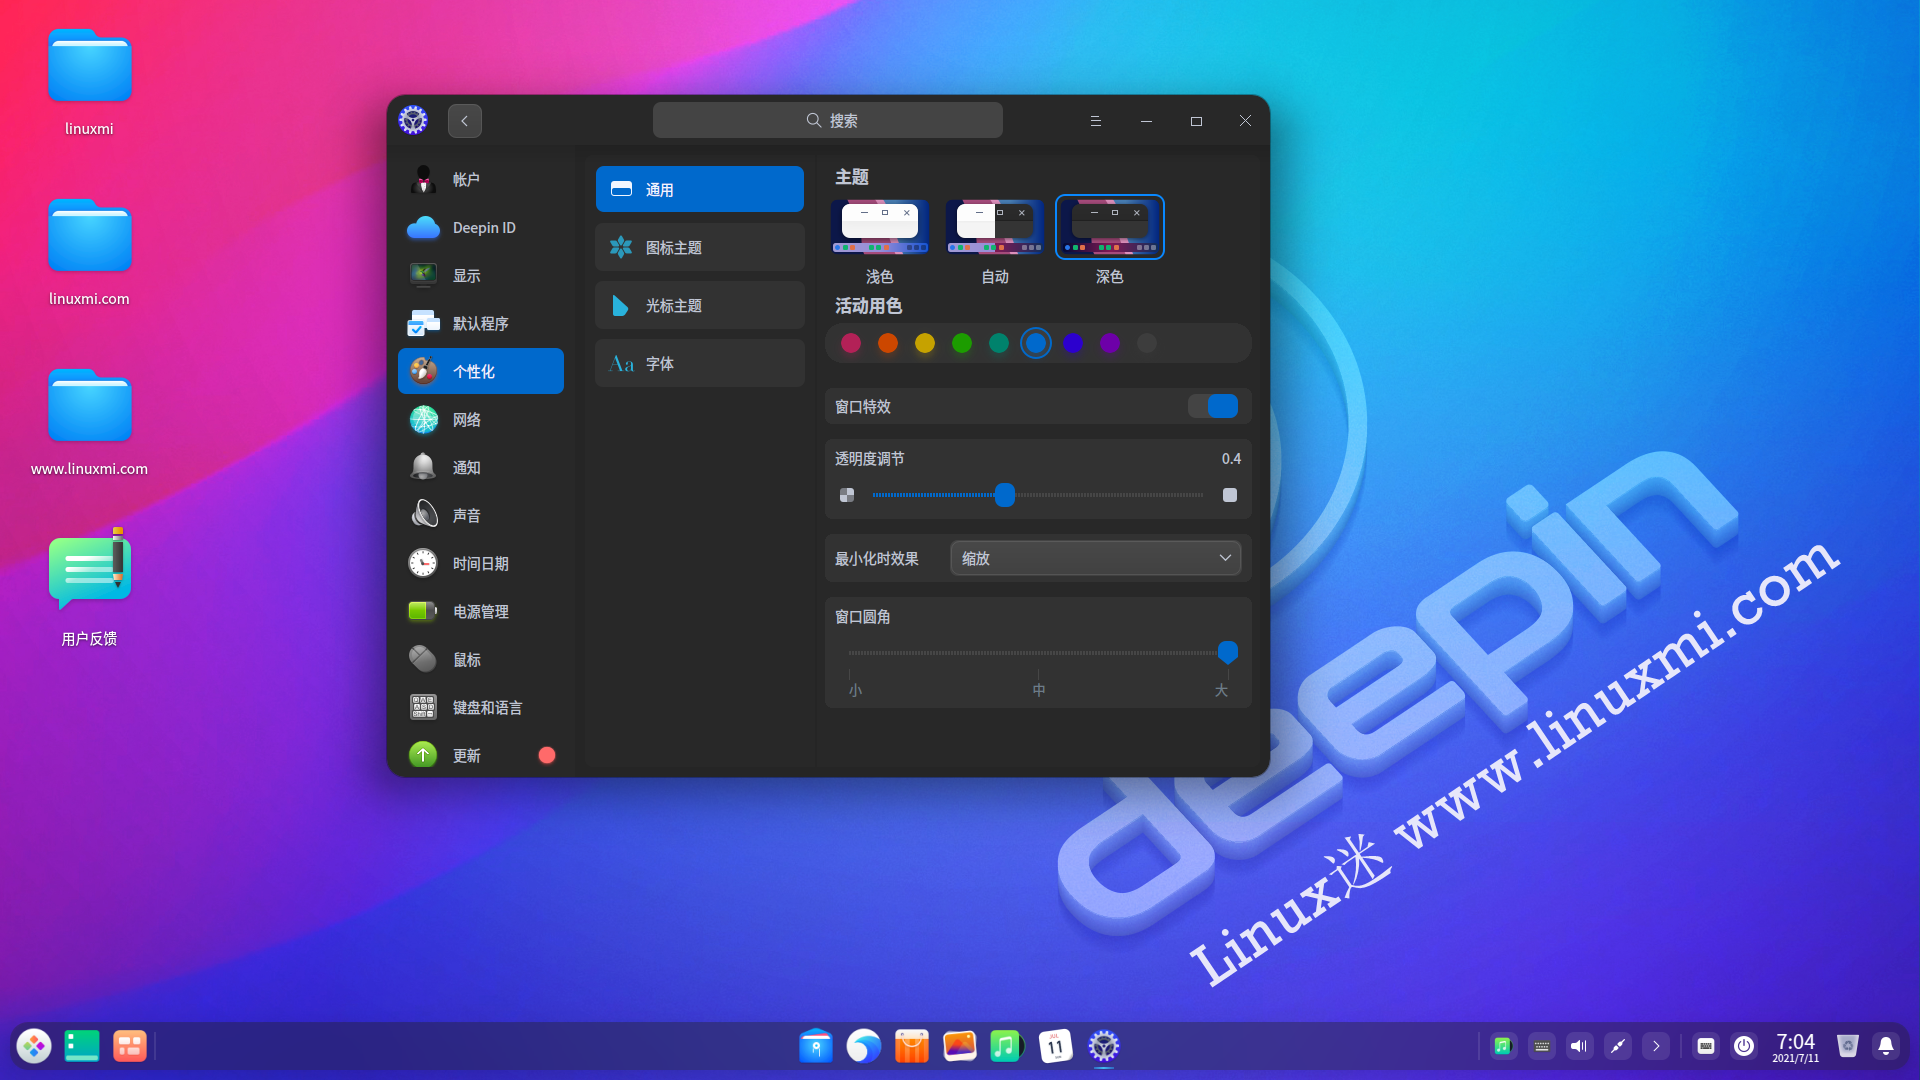Select the 深色 dark theme thumbnail
1920x1080 pixels.
(1110, 228)
